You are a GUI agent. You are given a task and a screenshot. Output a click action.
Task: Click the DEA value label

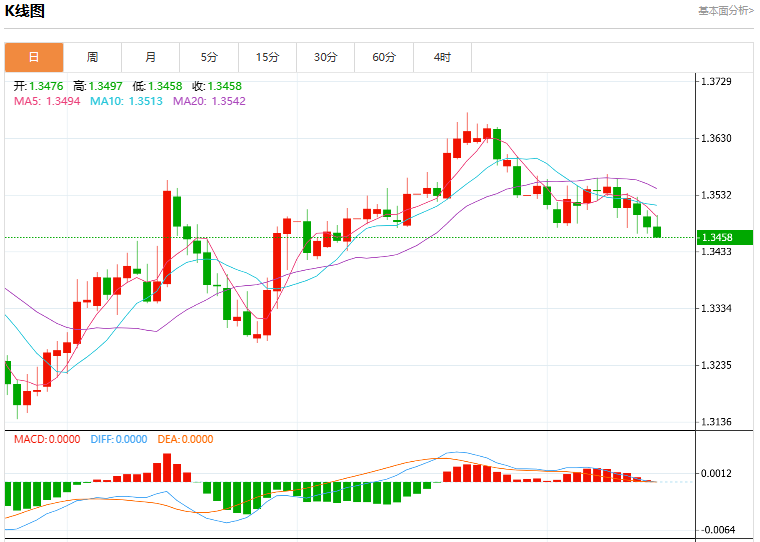pos(185,439)
